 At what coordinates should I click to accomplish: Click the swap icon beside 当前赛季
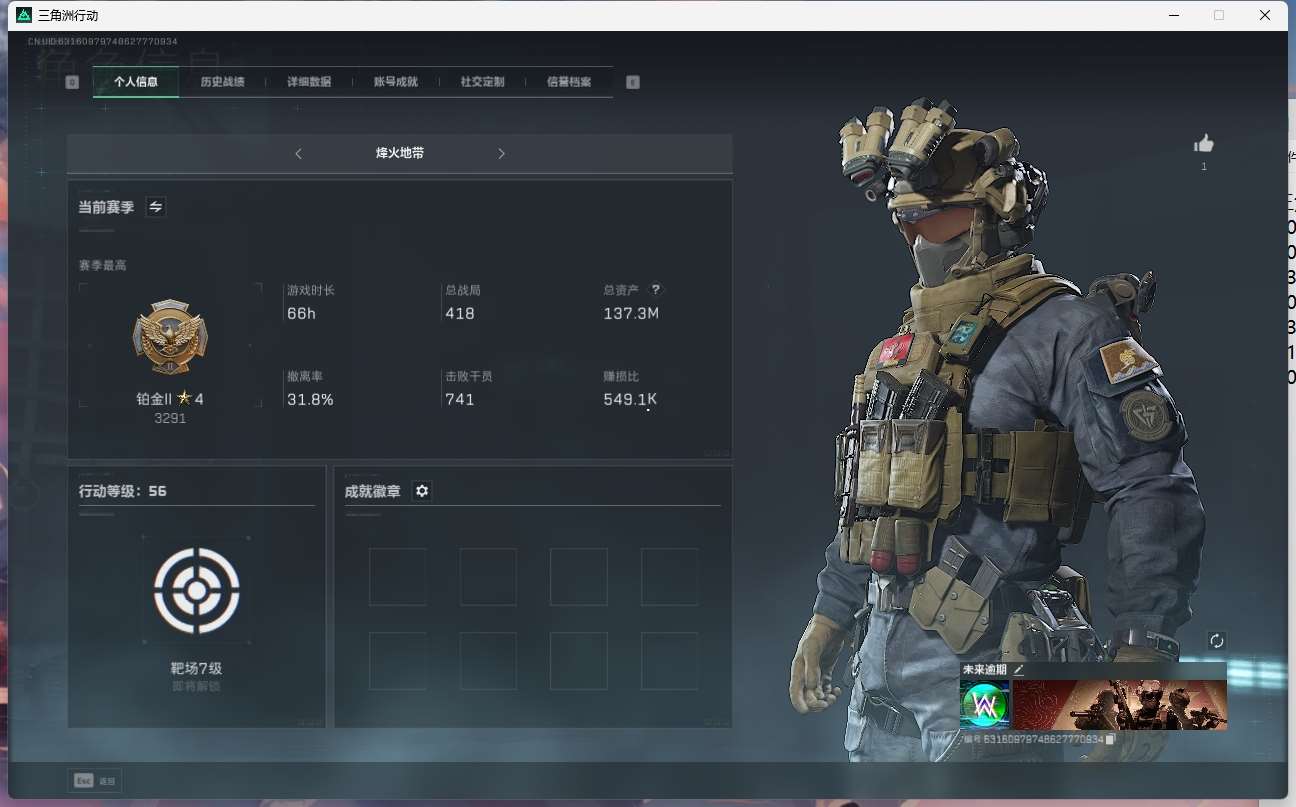click(x=156, y=207)
